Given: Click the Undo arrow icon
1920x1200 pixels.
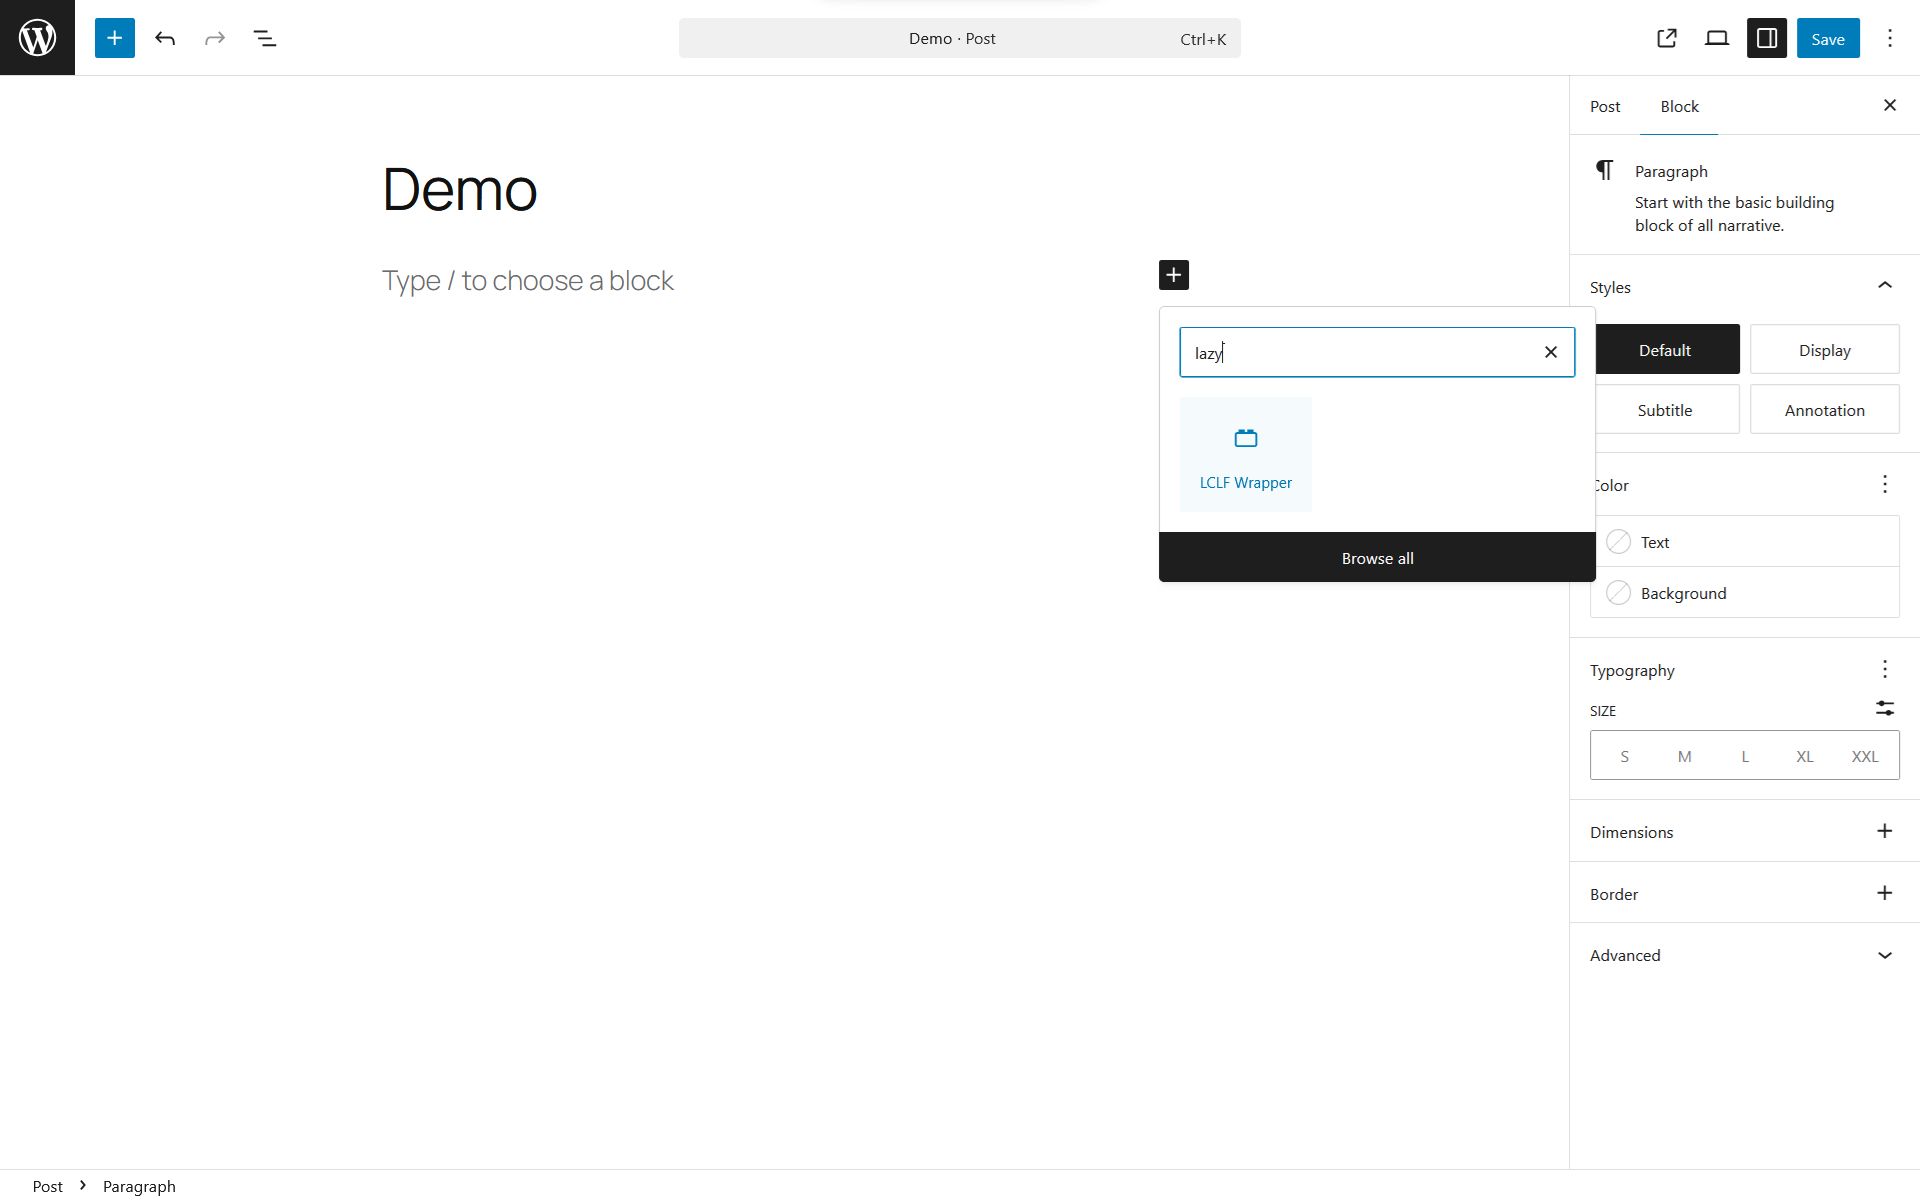Looking at the screenshot, I should (165, 38).
